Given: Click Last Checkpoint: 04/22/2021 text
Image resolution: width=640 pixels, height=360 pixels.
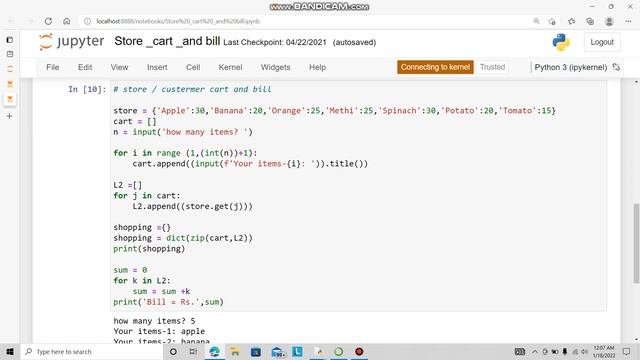Looking at the screenshot, I should pyautogui.click(x=275, y=42).
